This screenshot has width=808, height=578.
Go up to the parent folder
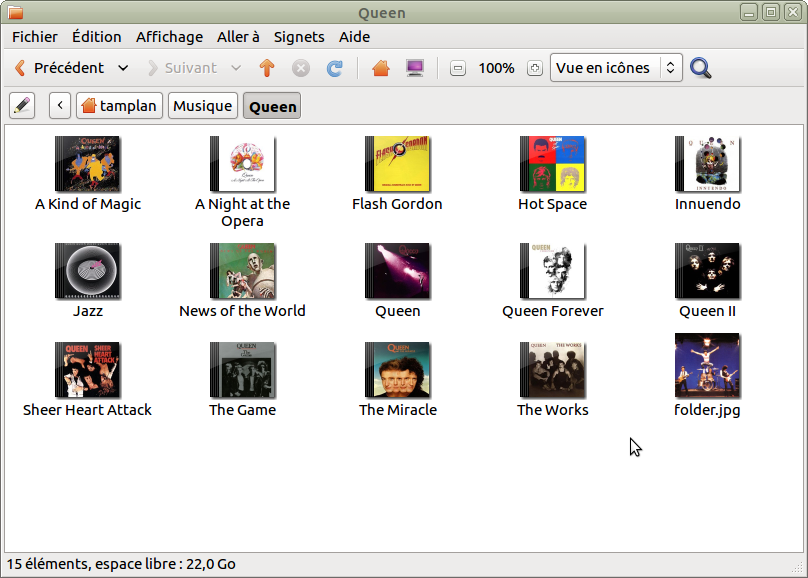tap(267, 68)
